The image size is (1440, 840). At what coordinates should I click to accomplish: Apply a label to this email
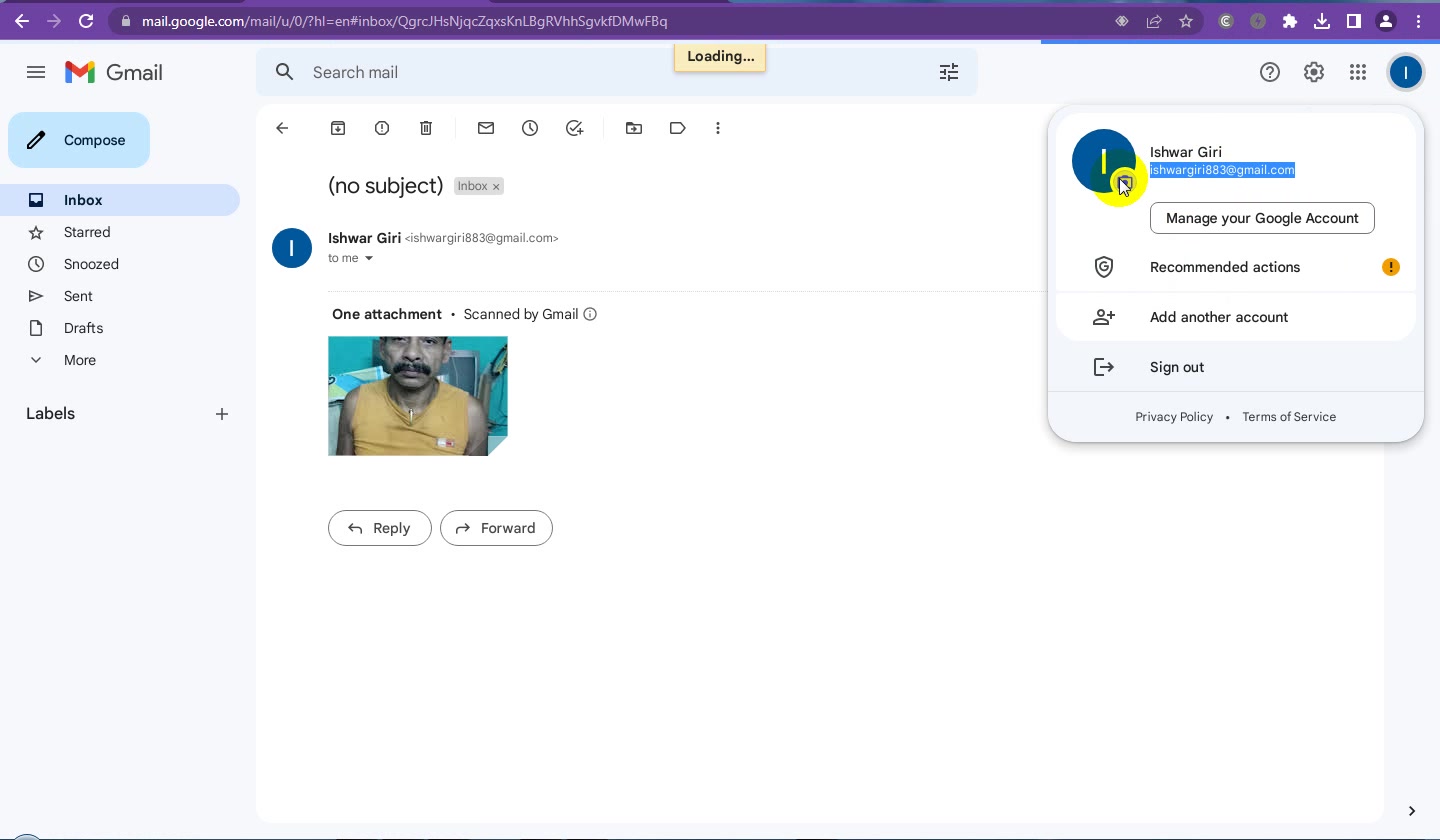678,128
